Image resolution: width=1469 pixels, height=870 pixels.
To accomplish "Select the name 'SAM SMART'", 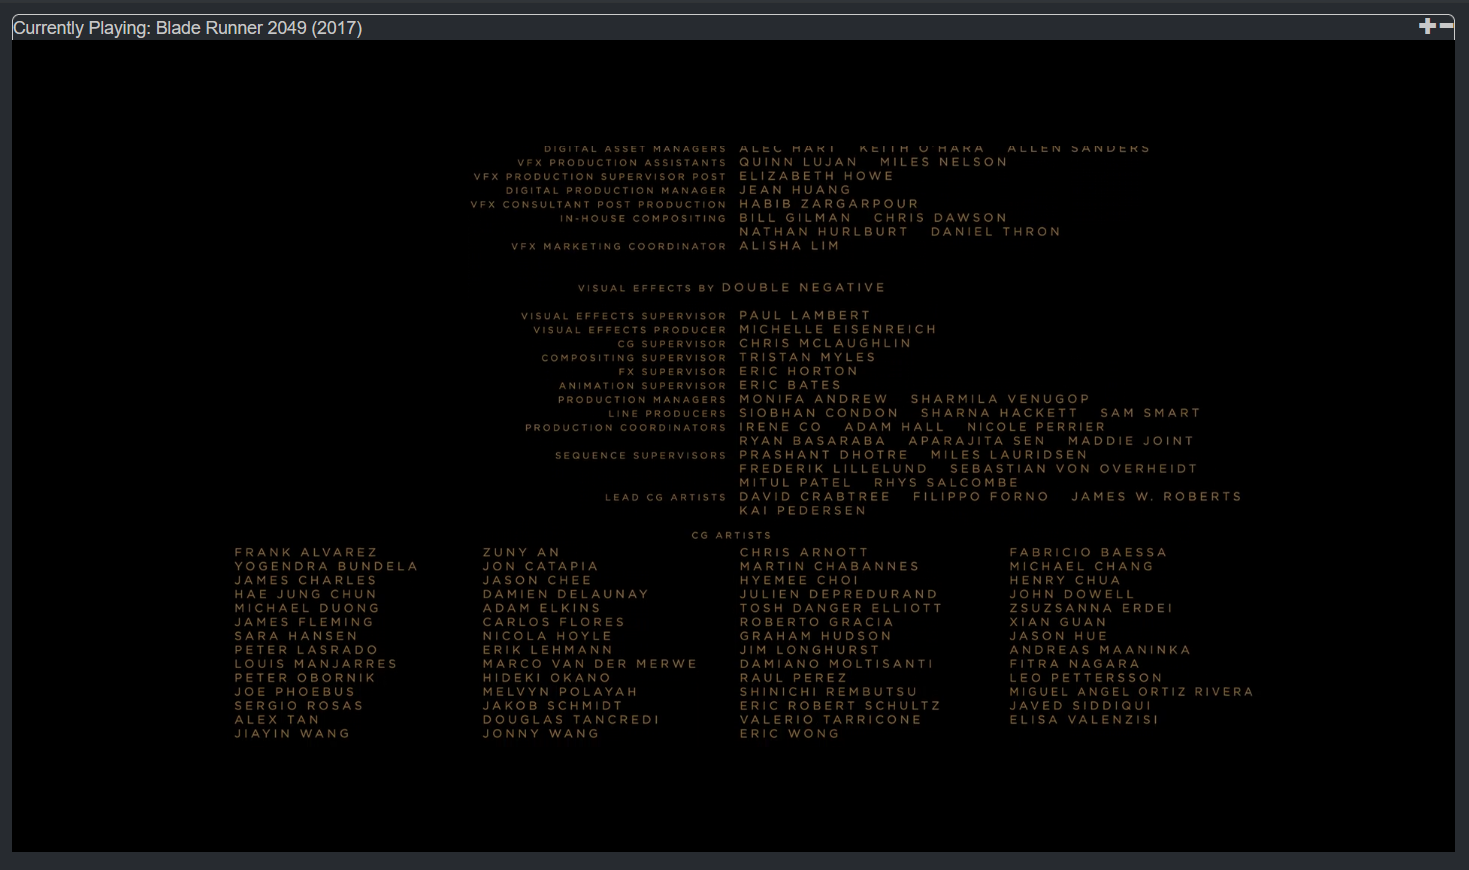I will click(1151, 413).
